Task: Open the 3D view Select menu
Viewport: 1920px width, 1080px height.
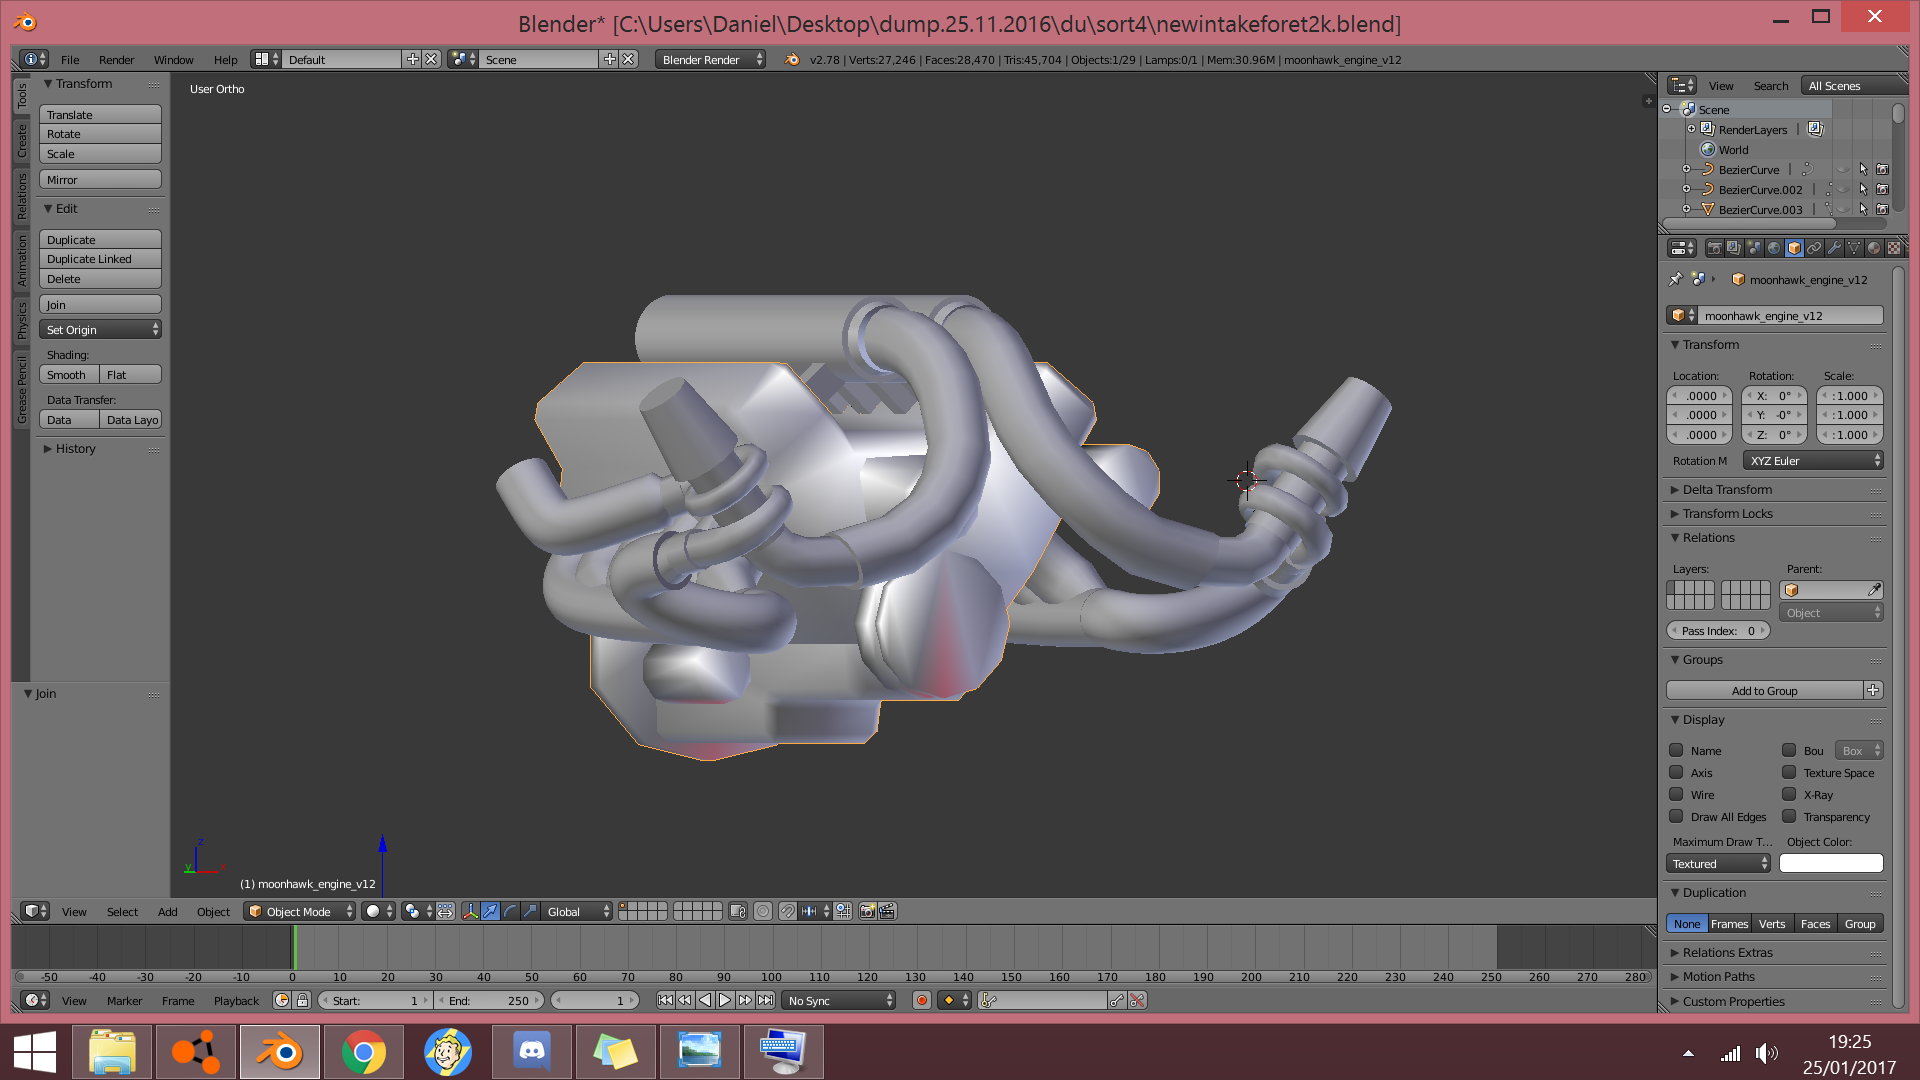Action: click(x=122, y=911)
